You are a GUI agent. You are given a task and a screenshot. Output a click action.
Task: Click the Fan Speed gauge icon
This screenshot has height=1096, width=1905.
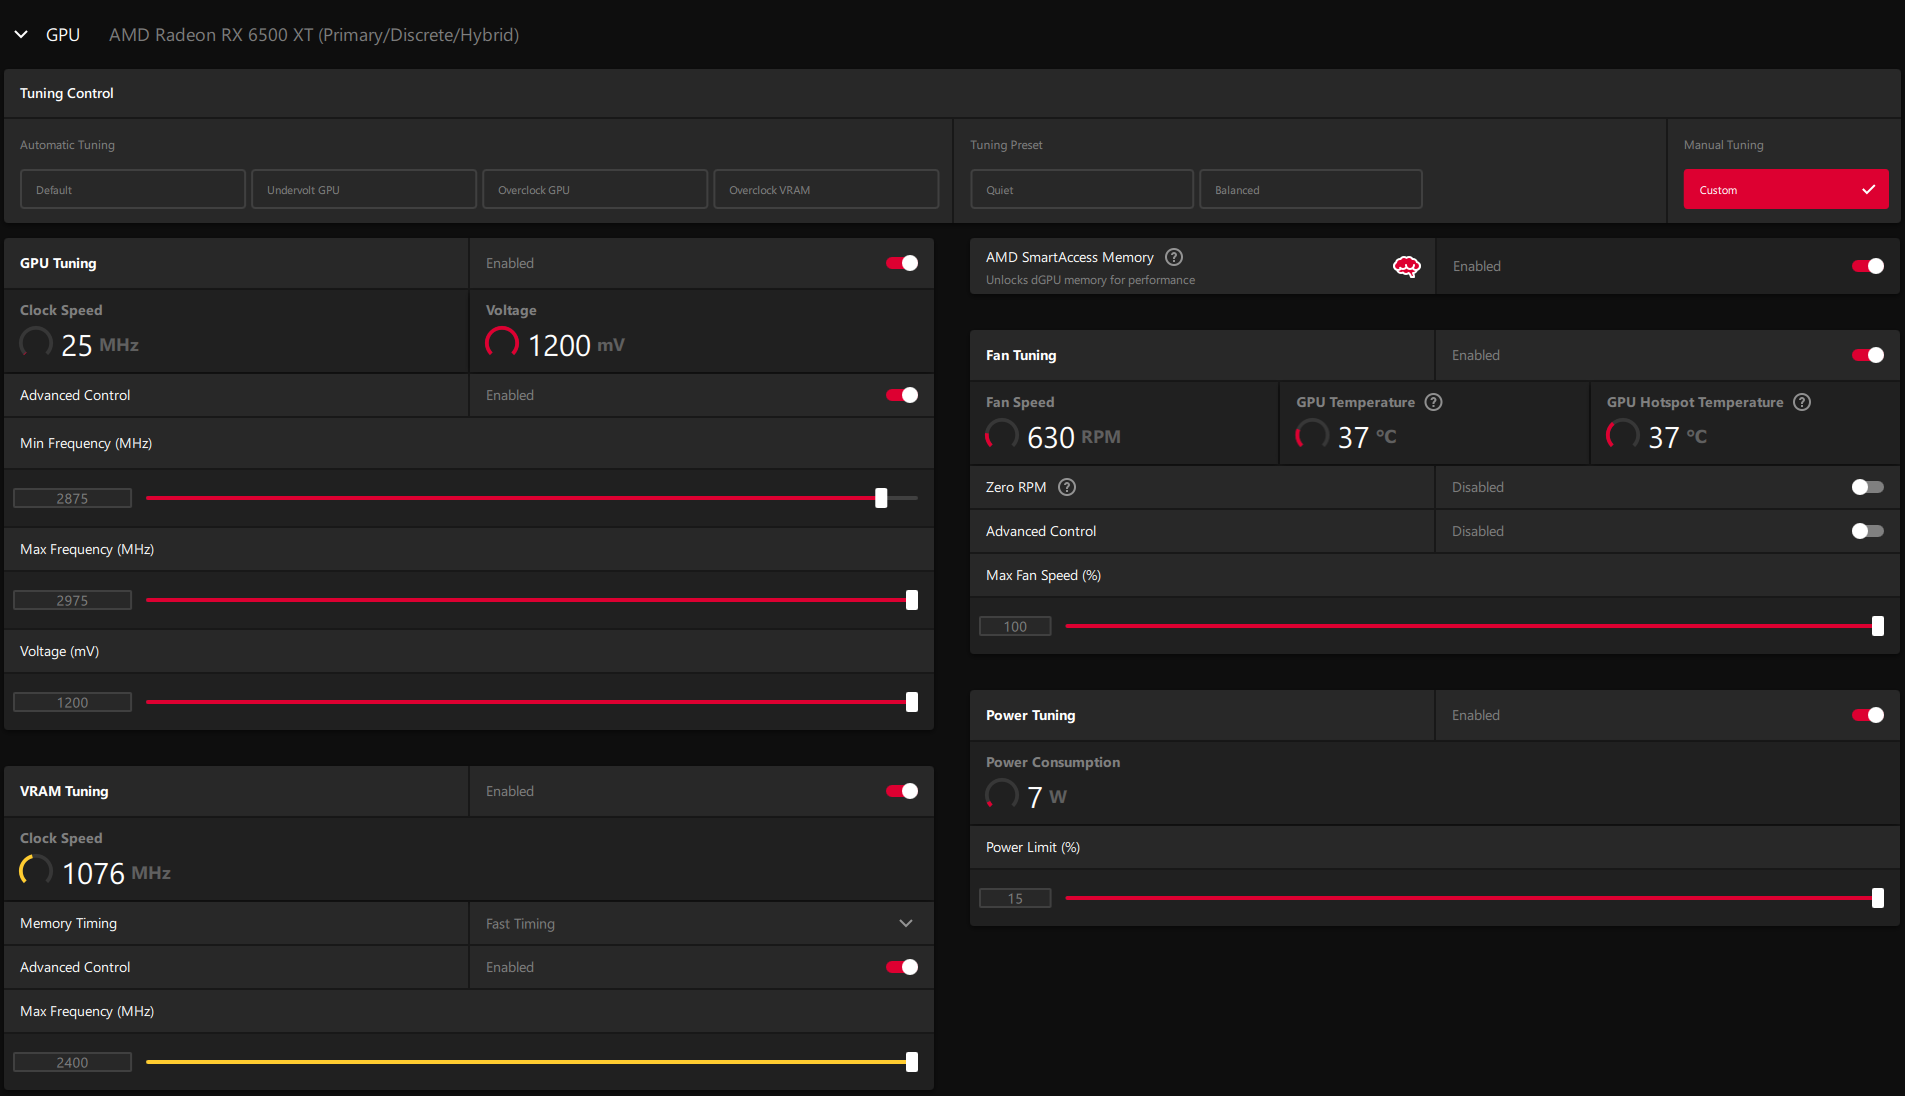click(x=1002, y=435)
